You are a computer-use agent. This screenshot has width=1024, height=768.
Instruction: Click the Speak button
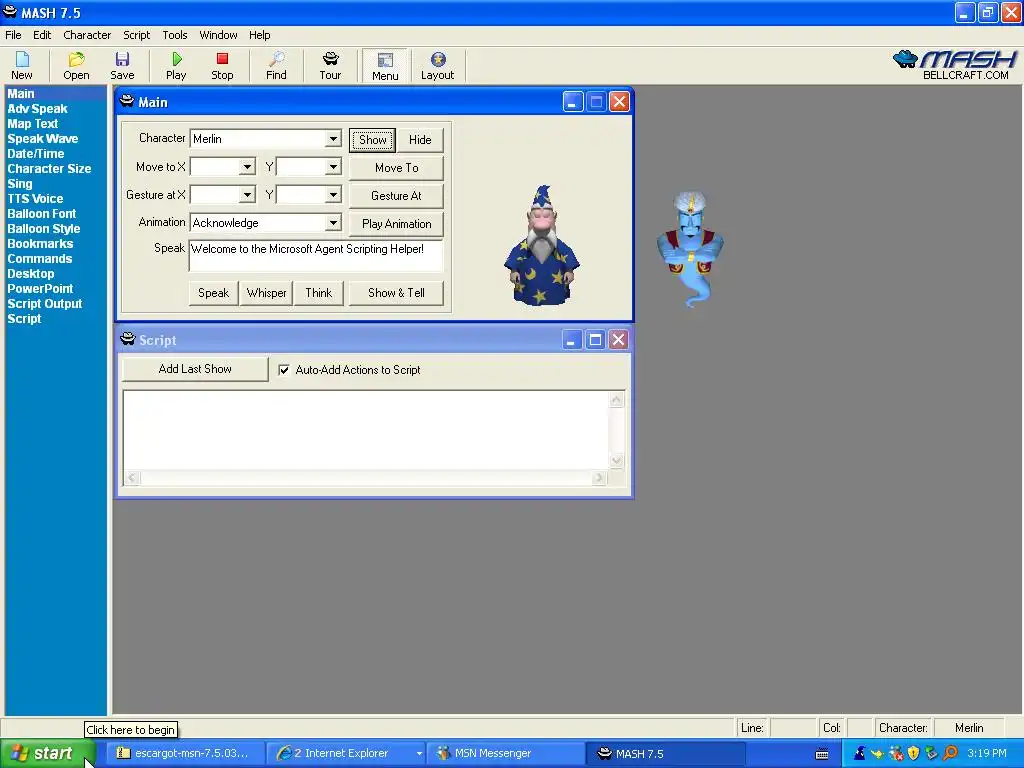[214, 293]
